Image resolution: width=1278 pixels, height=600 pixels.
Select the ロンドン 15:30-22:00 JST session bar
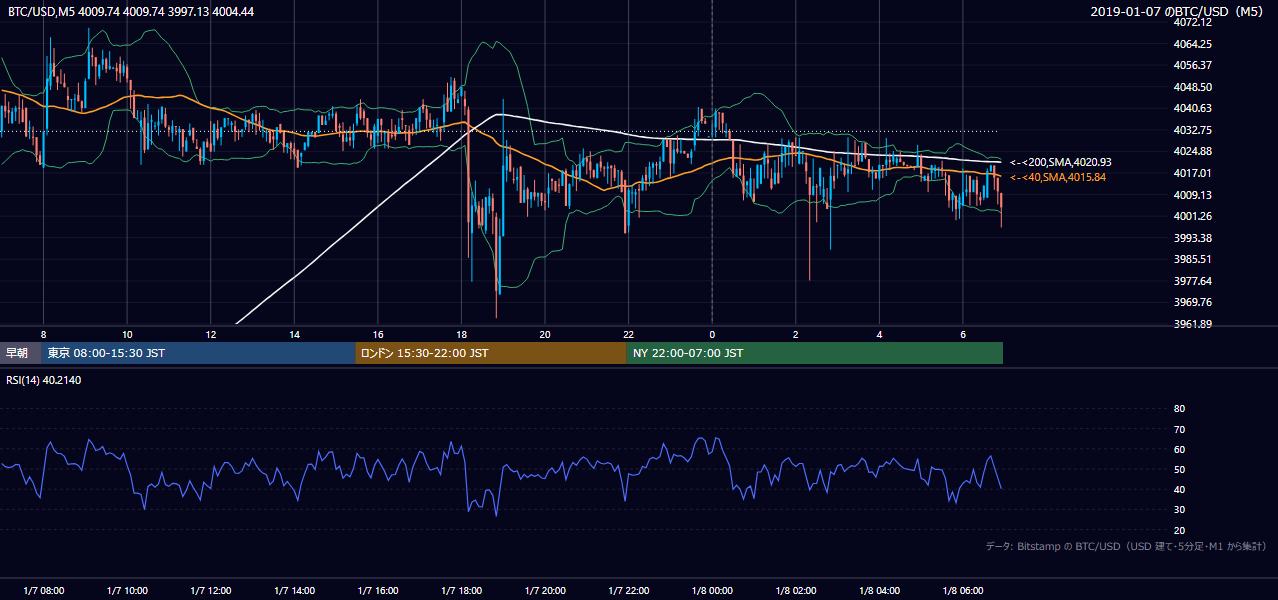pos(491,353)
